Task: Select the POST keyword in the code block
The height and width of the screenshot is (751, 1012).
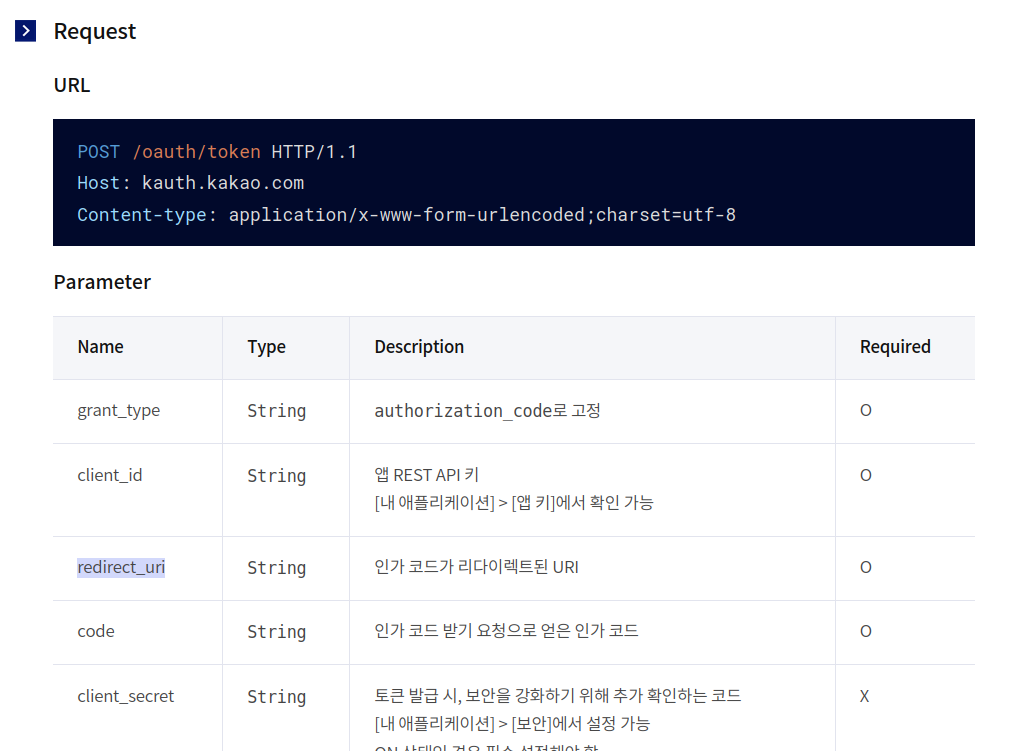Action: pos(98,151)
